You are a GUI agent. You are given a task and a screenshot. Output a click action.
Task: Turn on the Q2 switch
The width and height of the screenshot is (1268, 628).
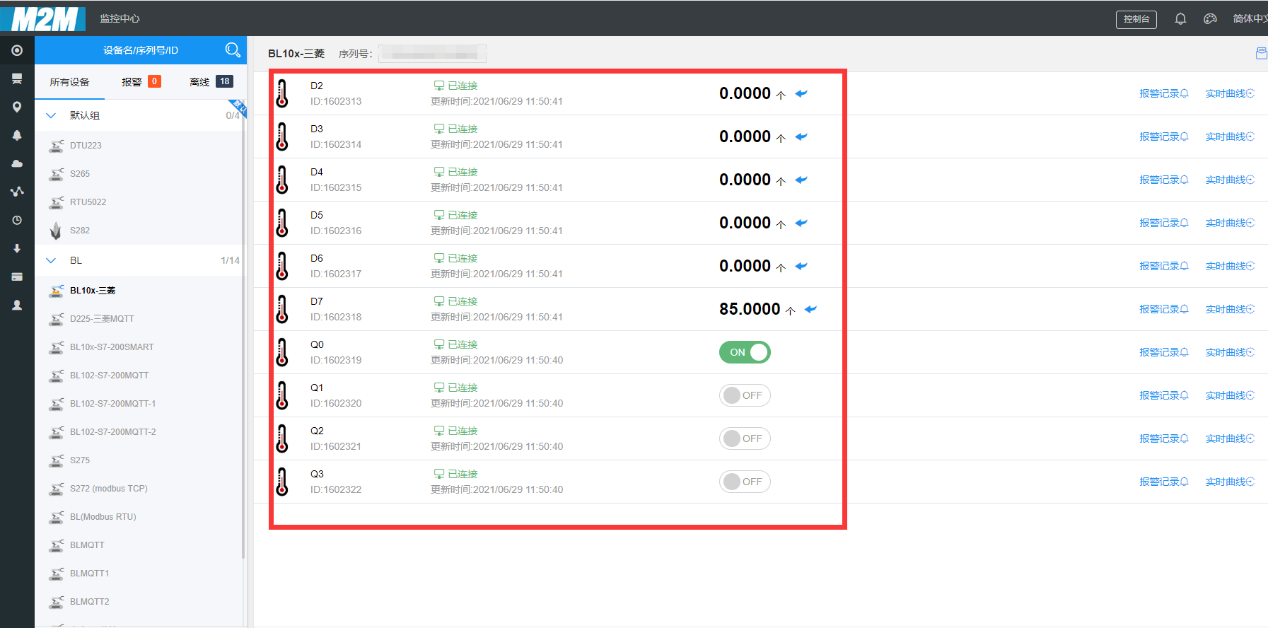coord(745,438)
